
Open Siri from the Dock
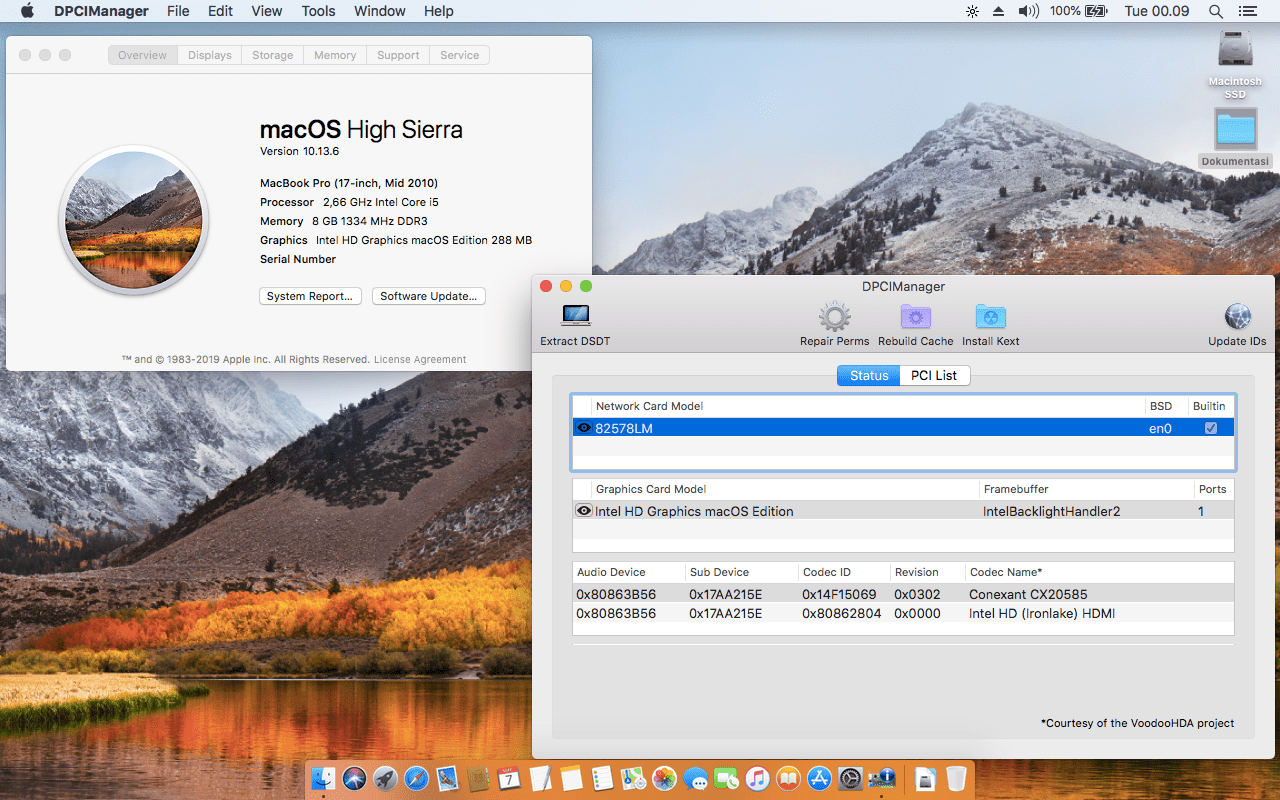(355, 779)
